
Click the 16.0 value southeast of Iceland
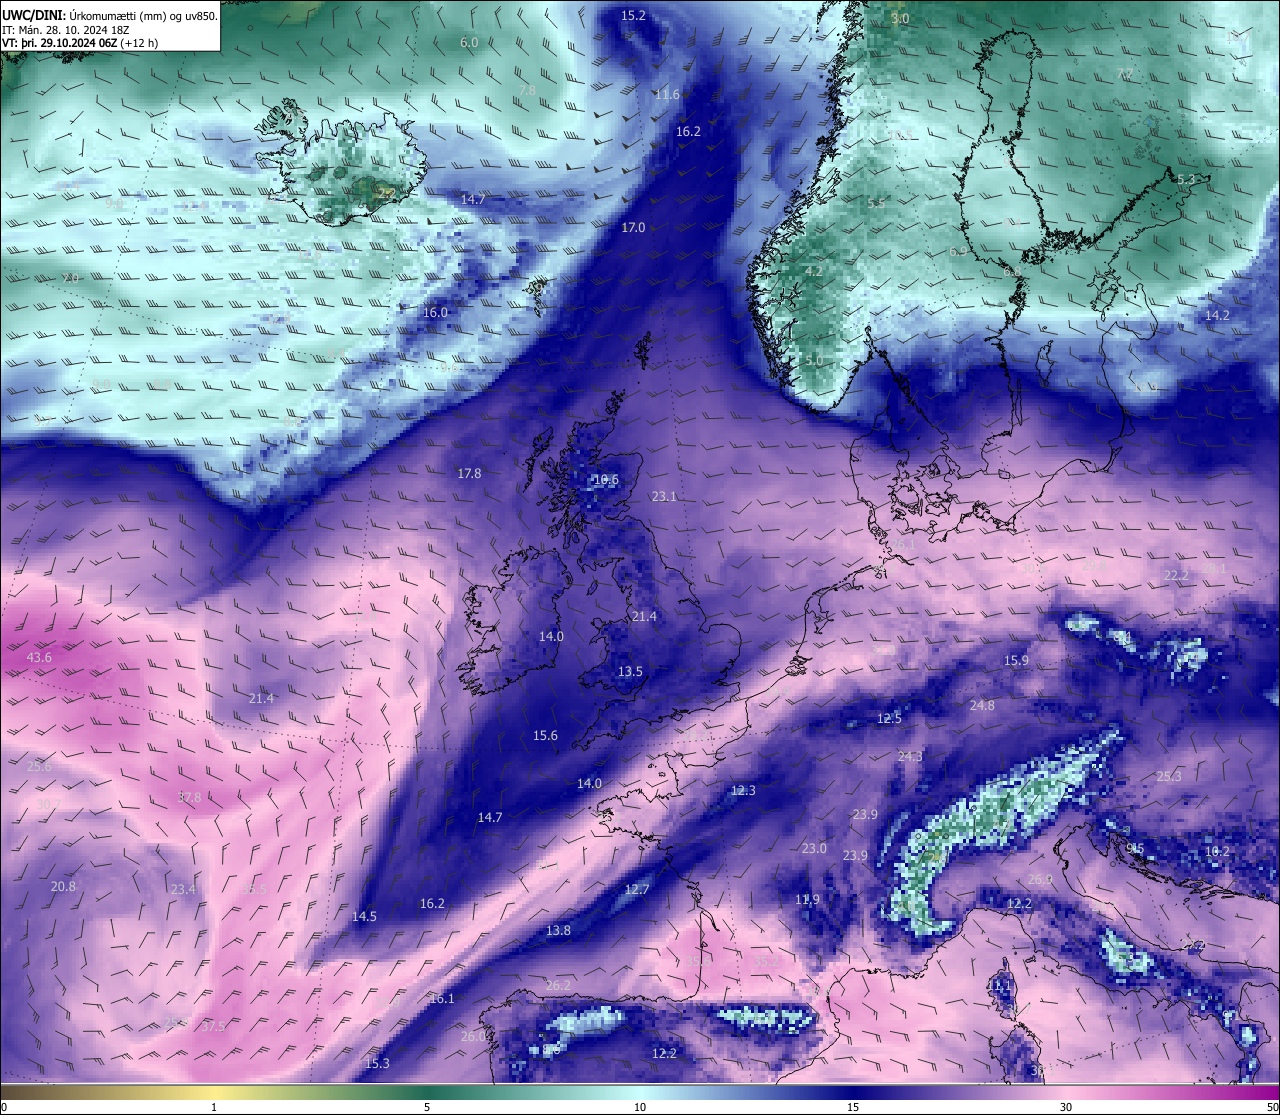point(435,313)
